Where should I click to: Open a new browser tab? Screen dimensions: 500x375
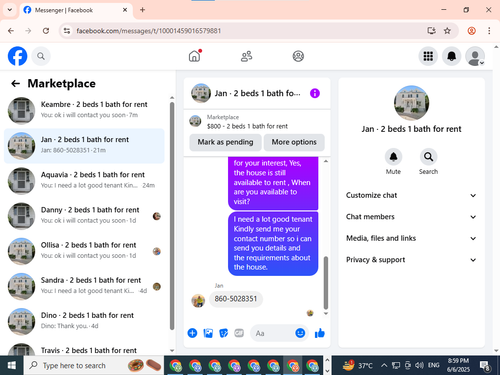(142, 10)
